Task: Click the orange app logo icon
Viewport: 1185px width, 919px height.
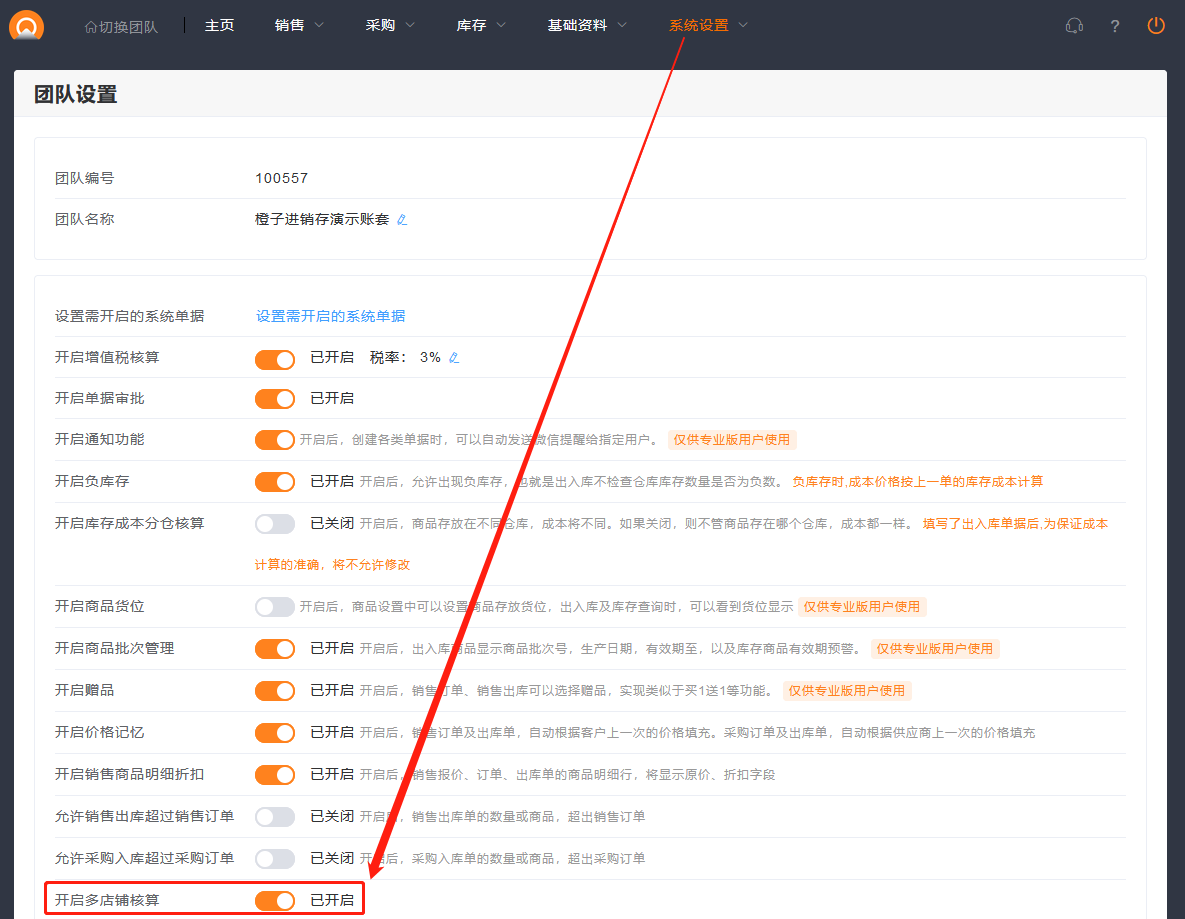Action: point(27,25)
